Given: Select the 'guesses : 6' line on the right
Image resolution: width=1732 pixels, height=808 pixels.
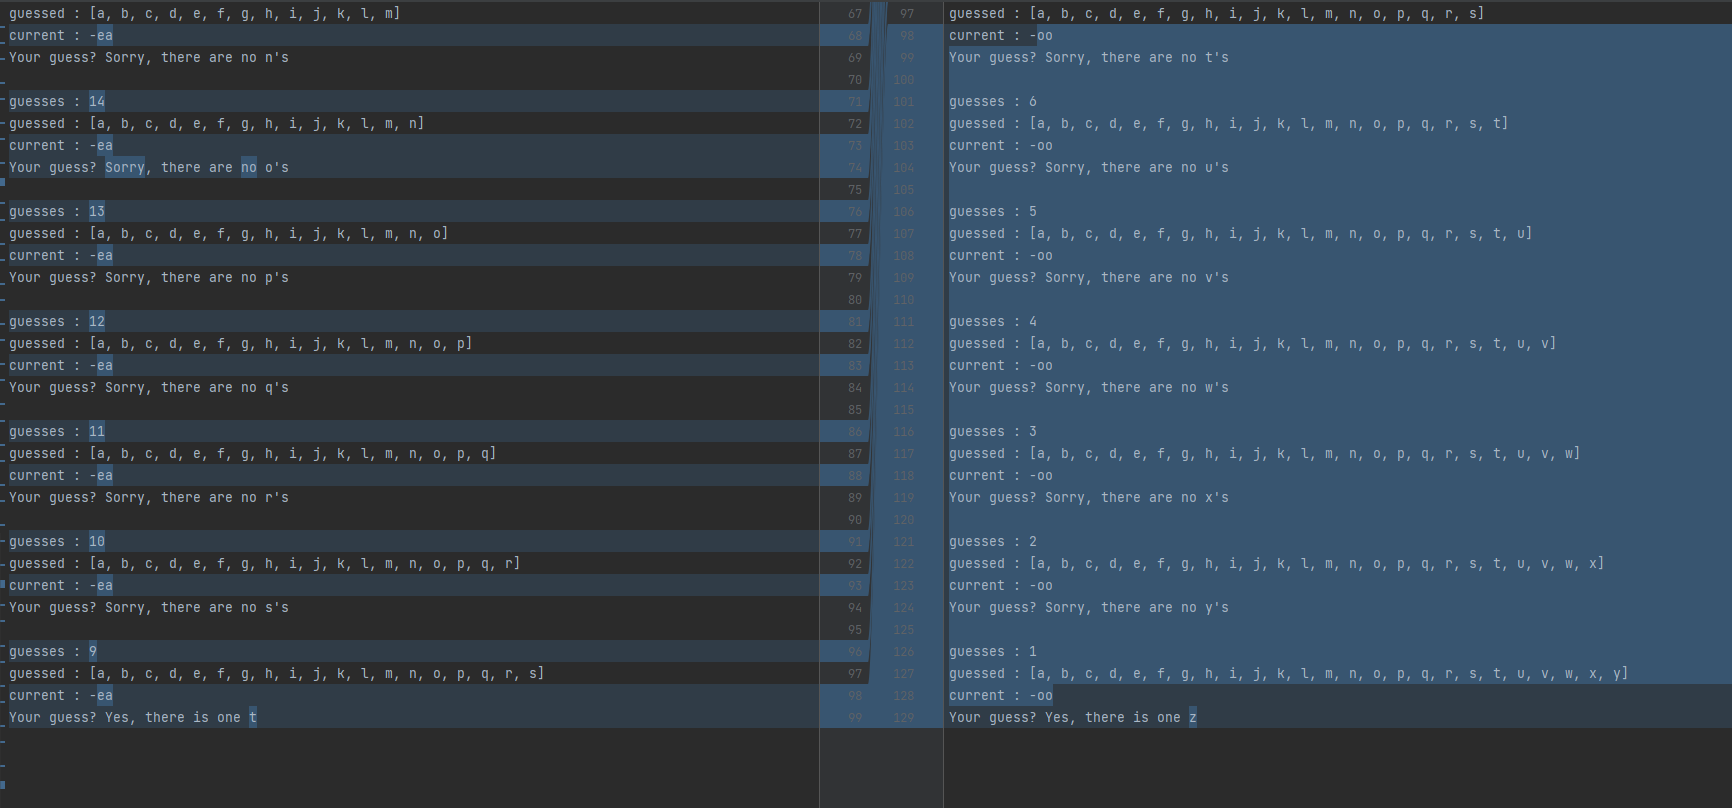Looking at the screenshot, I should click(x=992, y=102).
